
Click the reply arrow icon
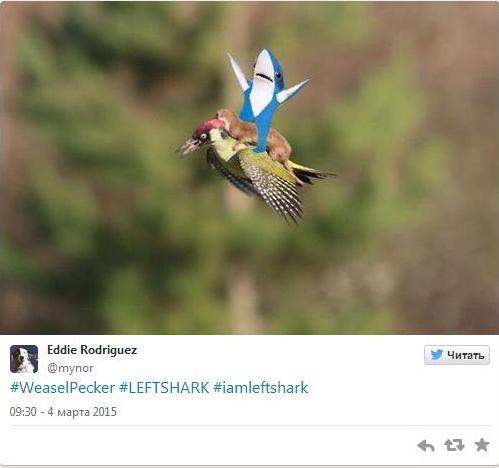[x=426, y=445]
